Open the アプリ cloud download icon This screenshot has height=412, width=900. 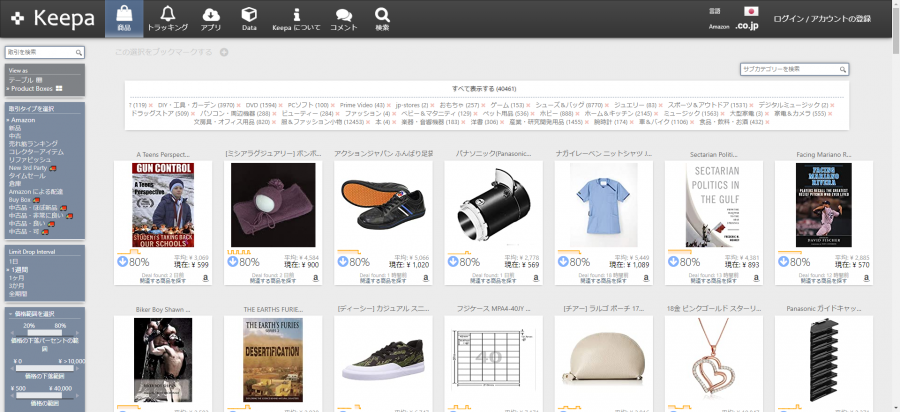coord(211,14)
